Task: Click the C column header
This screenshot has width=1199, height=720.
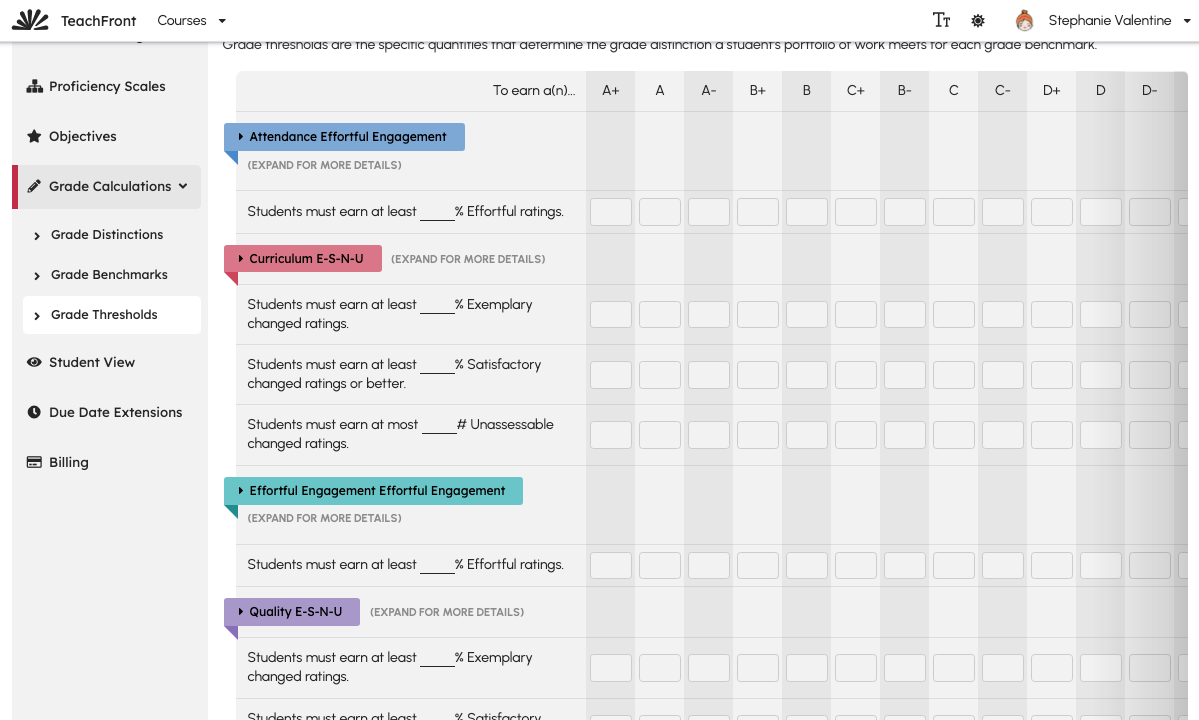Action: click(954, 90)
